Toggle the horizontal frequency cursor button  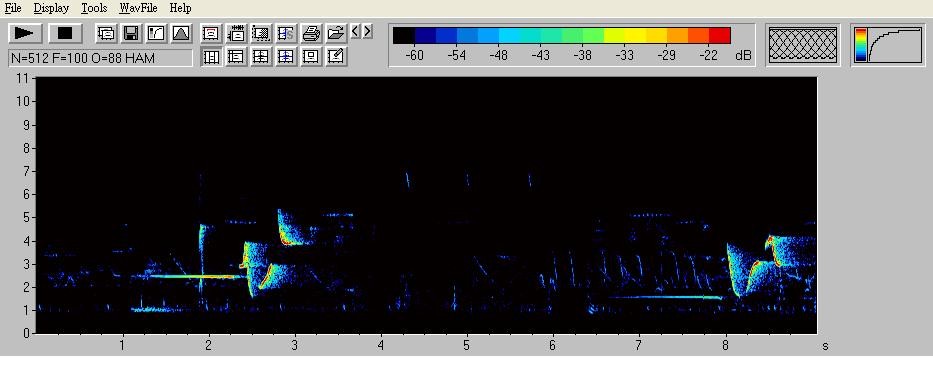[x=236, y=57]
